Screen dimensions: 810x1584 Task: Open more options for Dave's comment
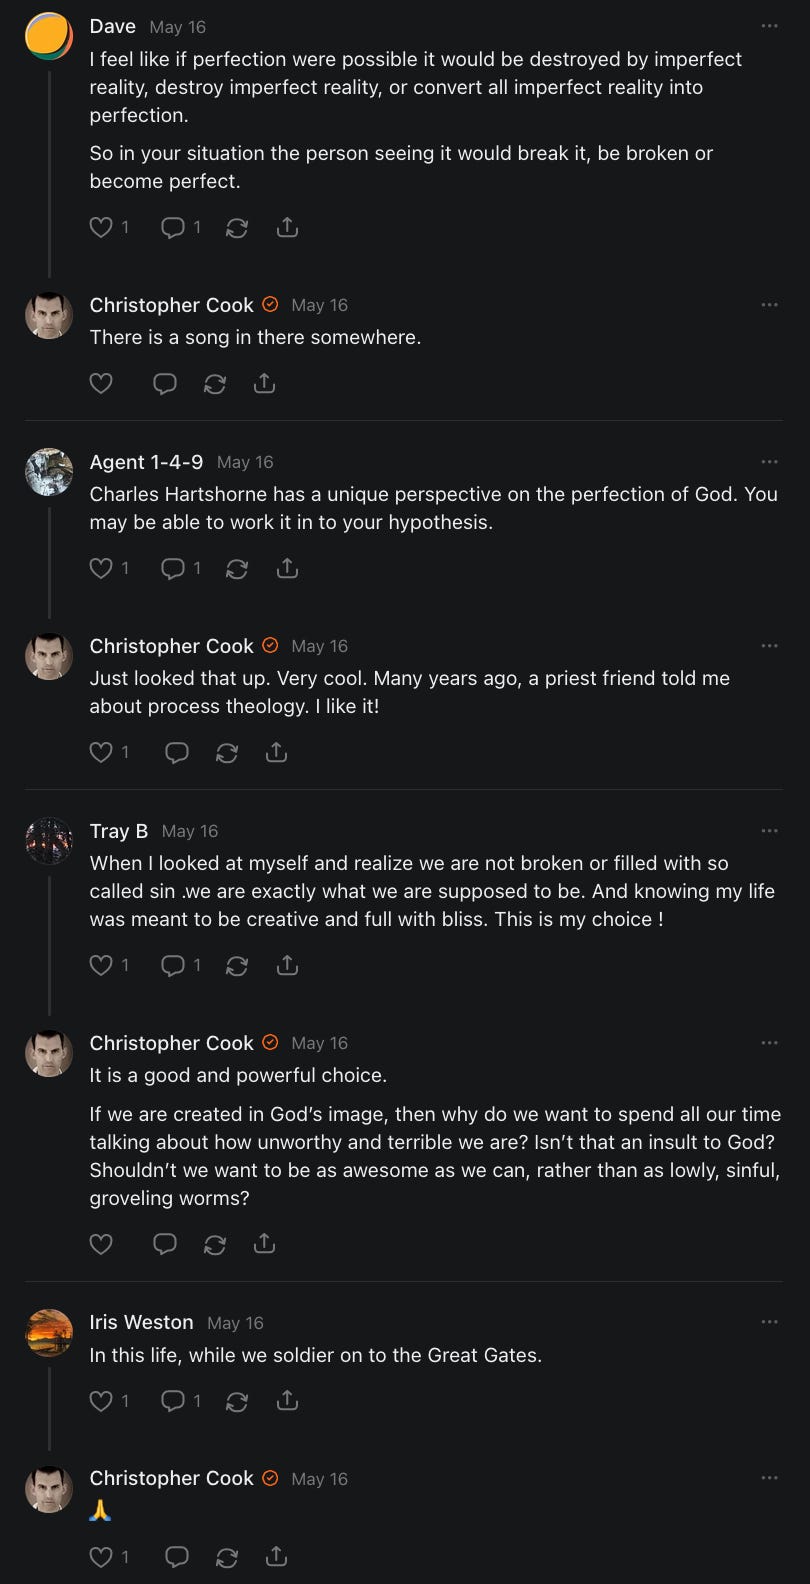(769, 26)
